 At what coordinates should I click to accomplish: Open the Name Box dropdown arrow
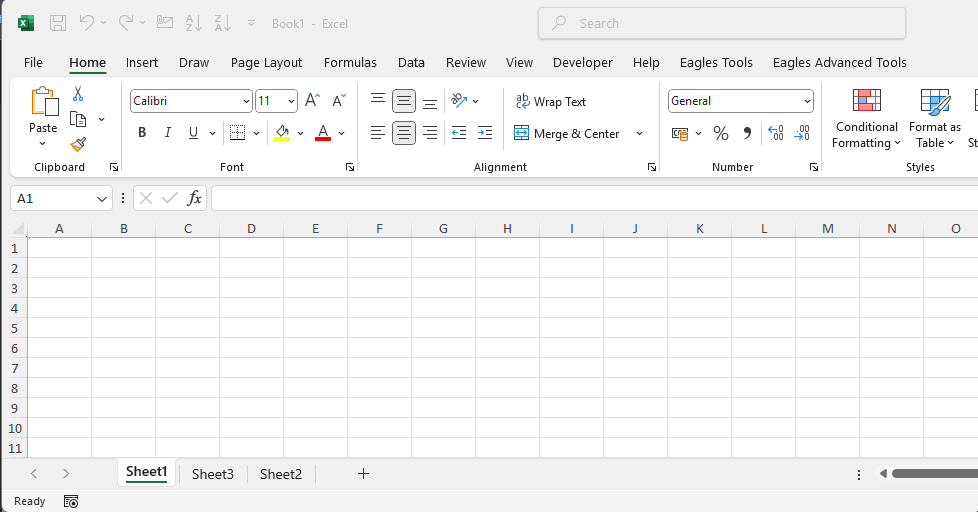102,199
